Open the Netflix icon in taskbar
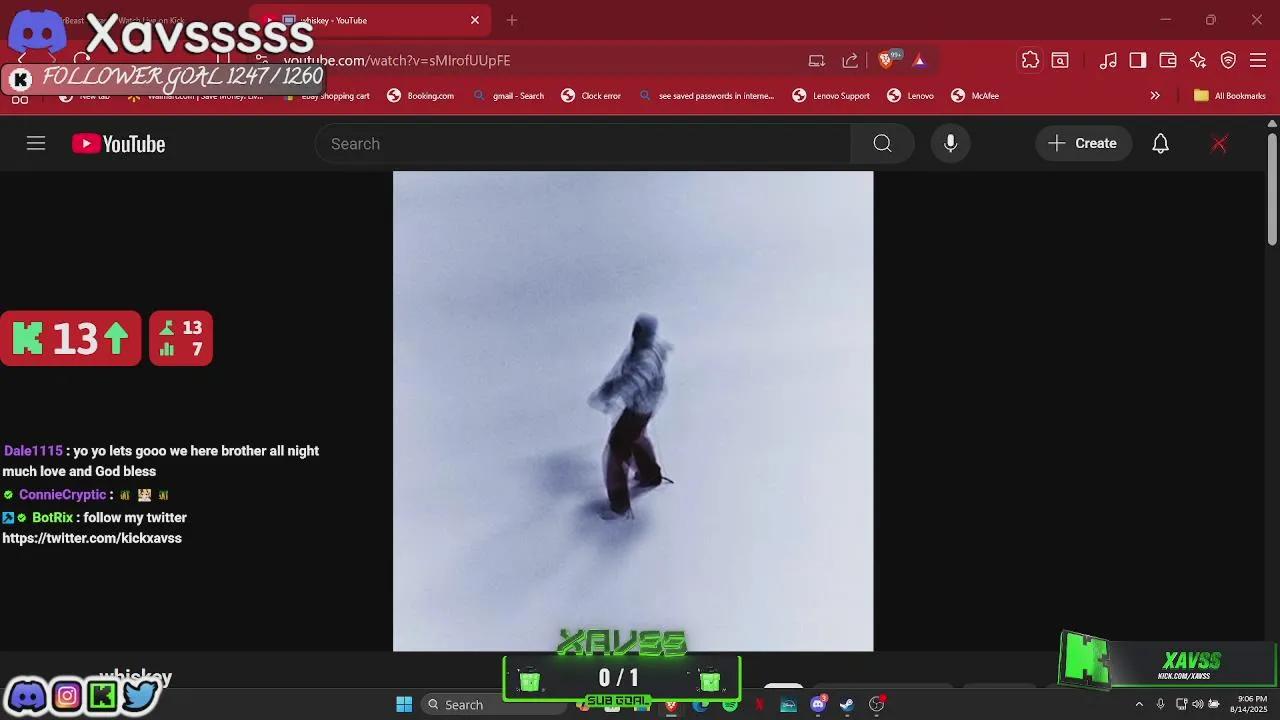The height and width of the screenshot is (720, 1280). pyautogui.click(x=759, y=705)
